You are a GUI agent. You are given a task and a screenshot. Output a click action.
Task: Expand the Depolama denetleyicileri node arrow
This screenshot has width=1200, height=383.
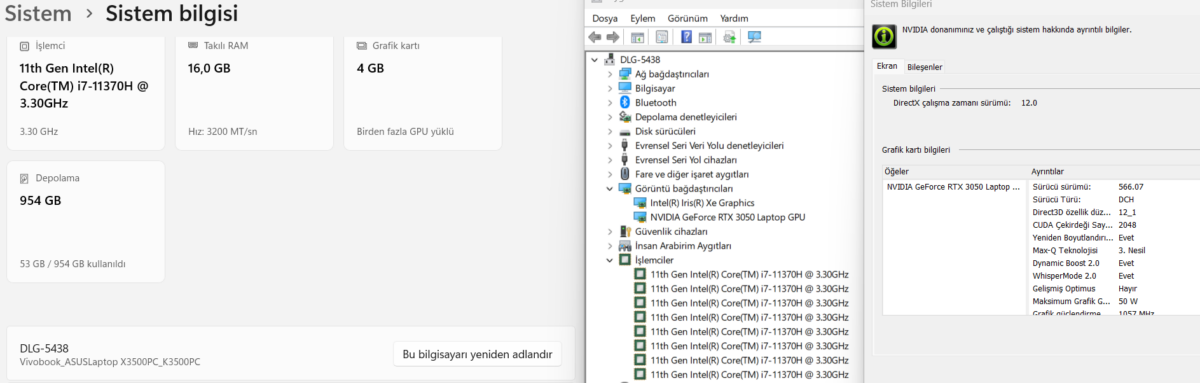[611, 117]
